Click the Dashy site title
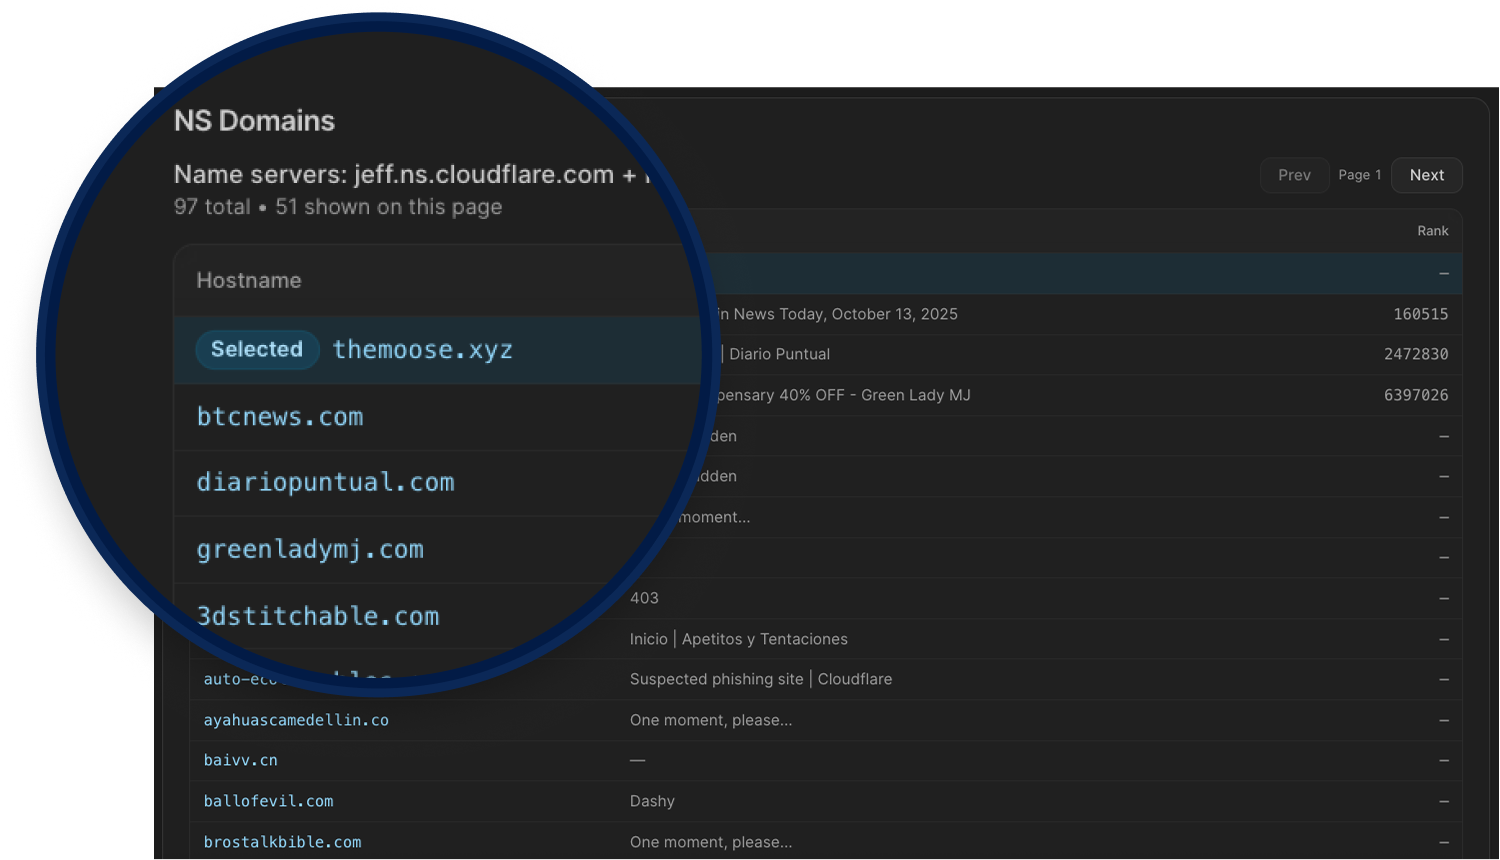Viewport: 1500px width, 860px height. point(652,801)
